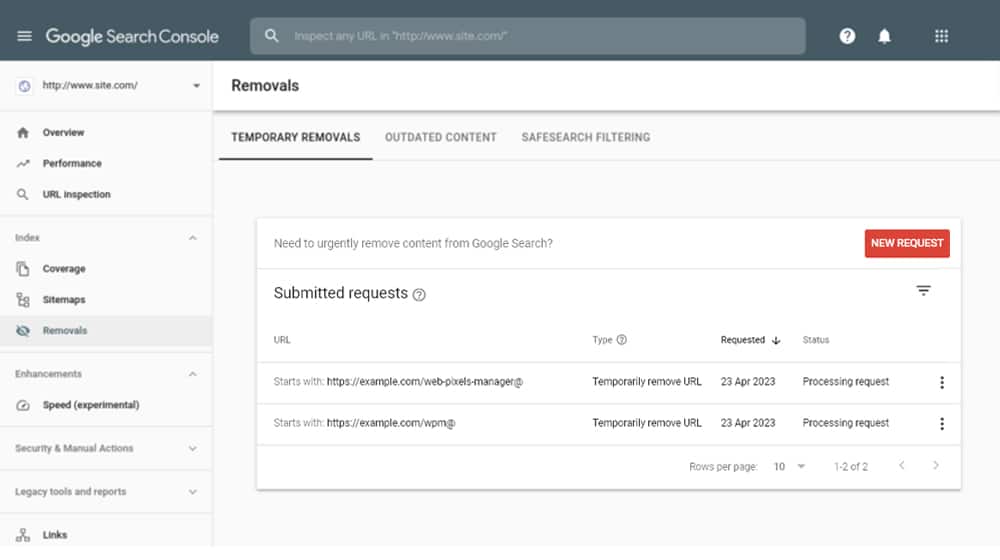Click the property globe icon
1000x560 pixels.
pyautogui.click(x=24, y=86)
